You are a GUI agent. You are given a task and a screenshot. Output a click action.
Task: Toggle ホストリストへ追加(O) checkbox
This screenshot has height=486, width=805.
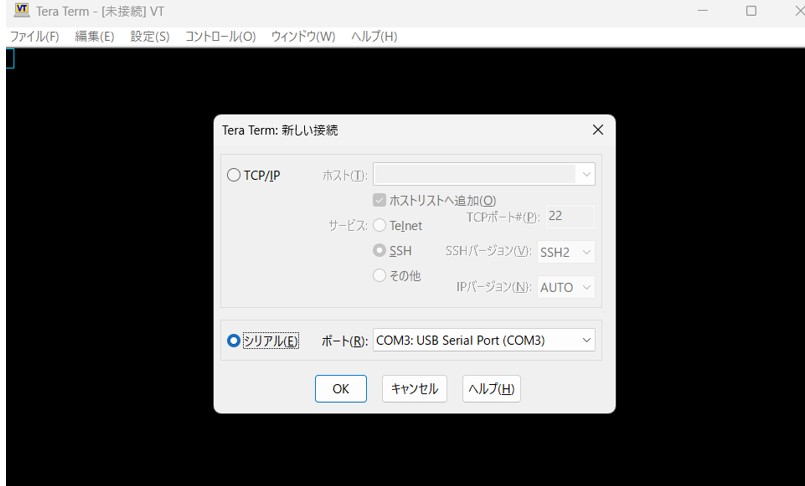click(379, 200)
